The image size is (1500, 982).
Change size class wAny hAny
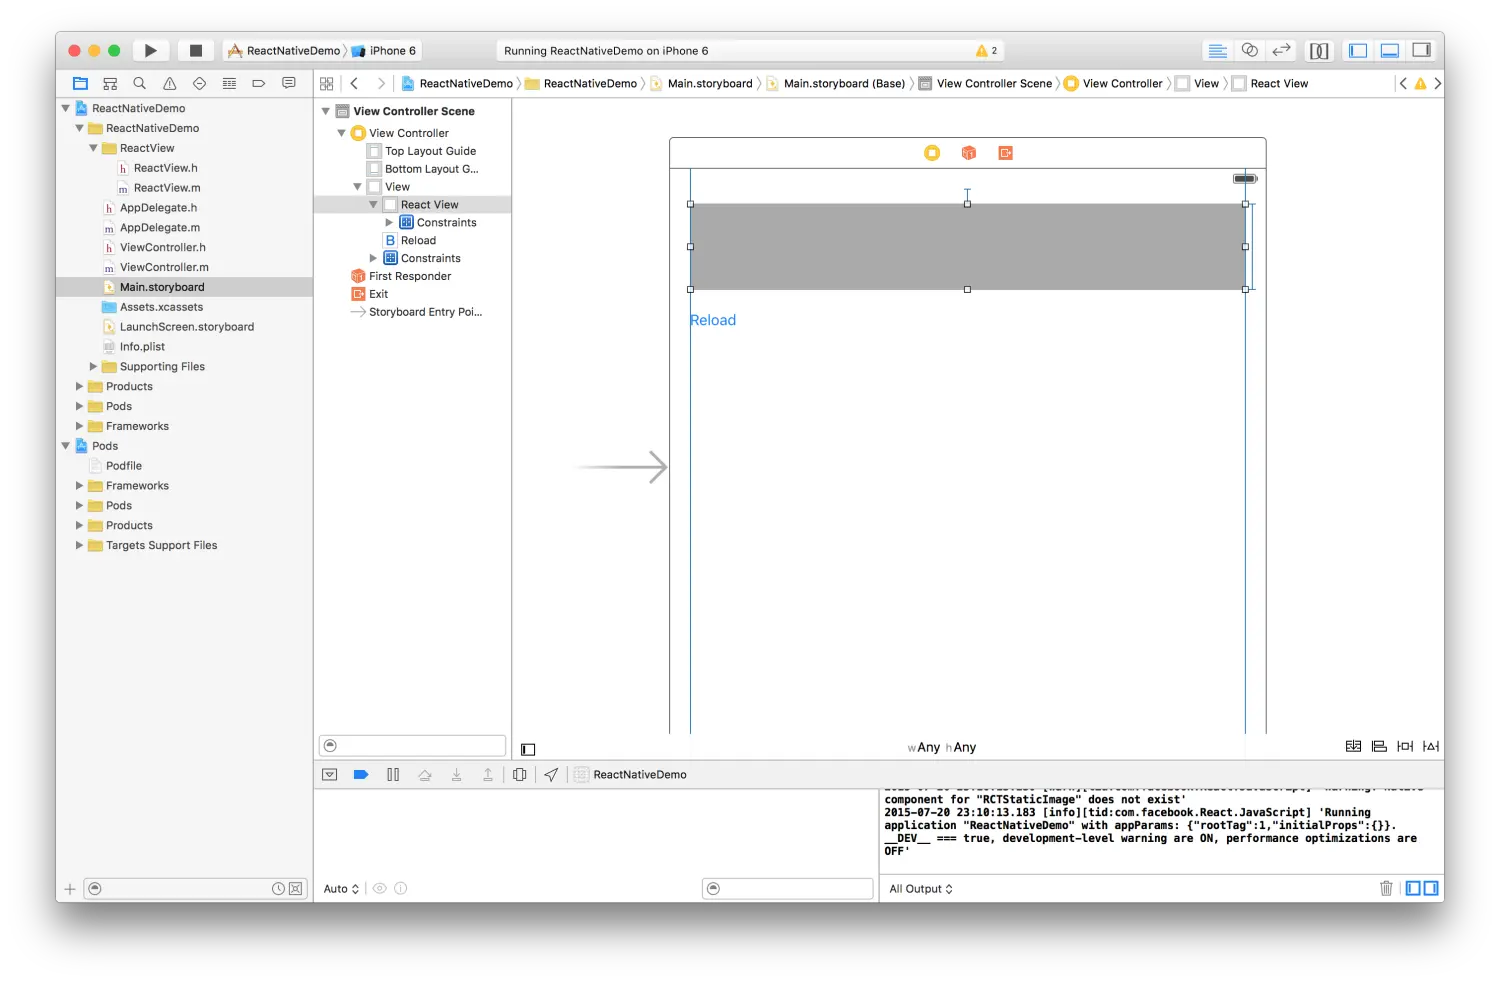(x=942, y=748)
